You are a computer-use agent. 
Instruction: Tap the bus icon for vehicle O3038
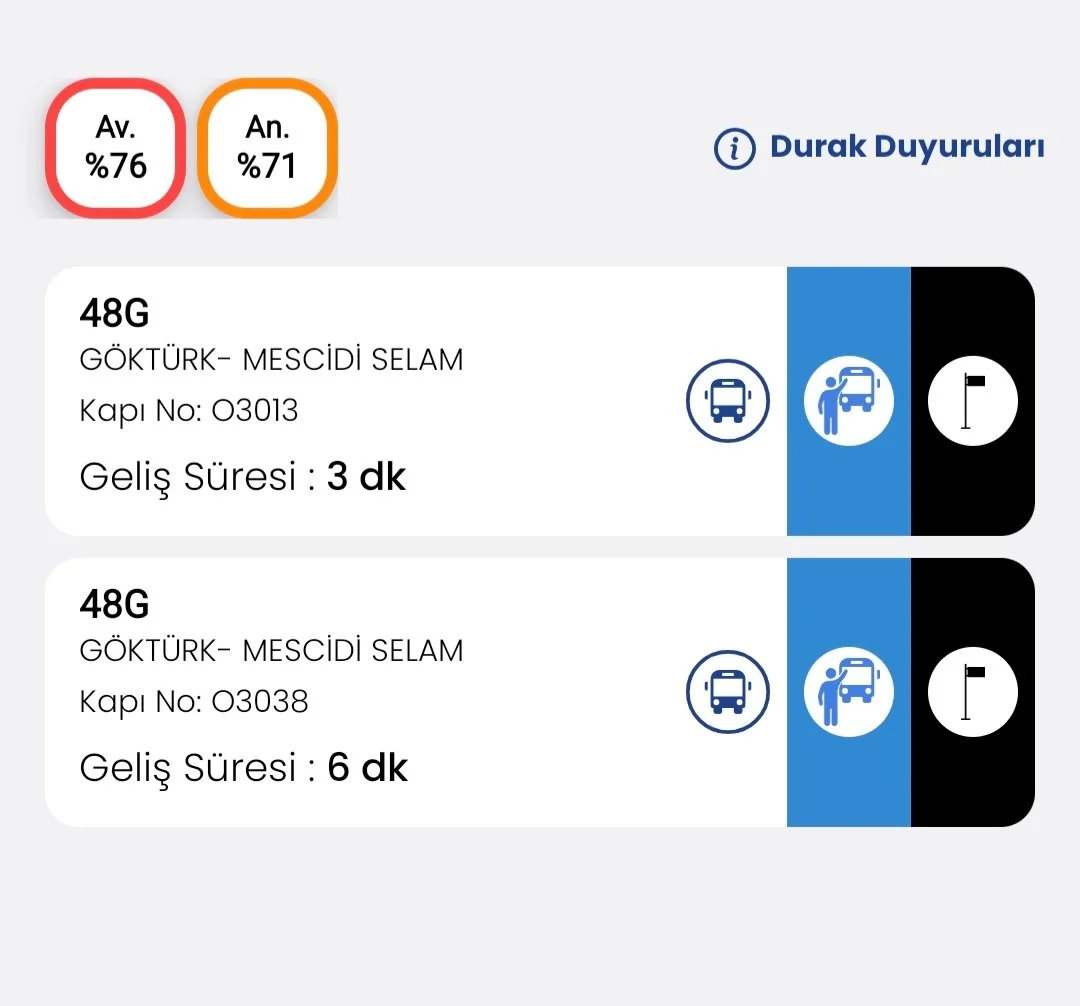[728, 692]
